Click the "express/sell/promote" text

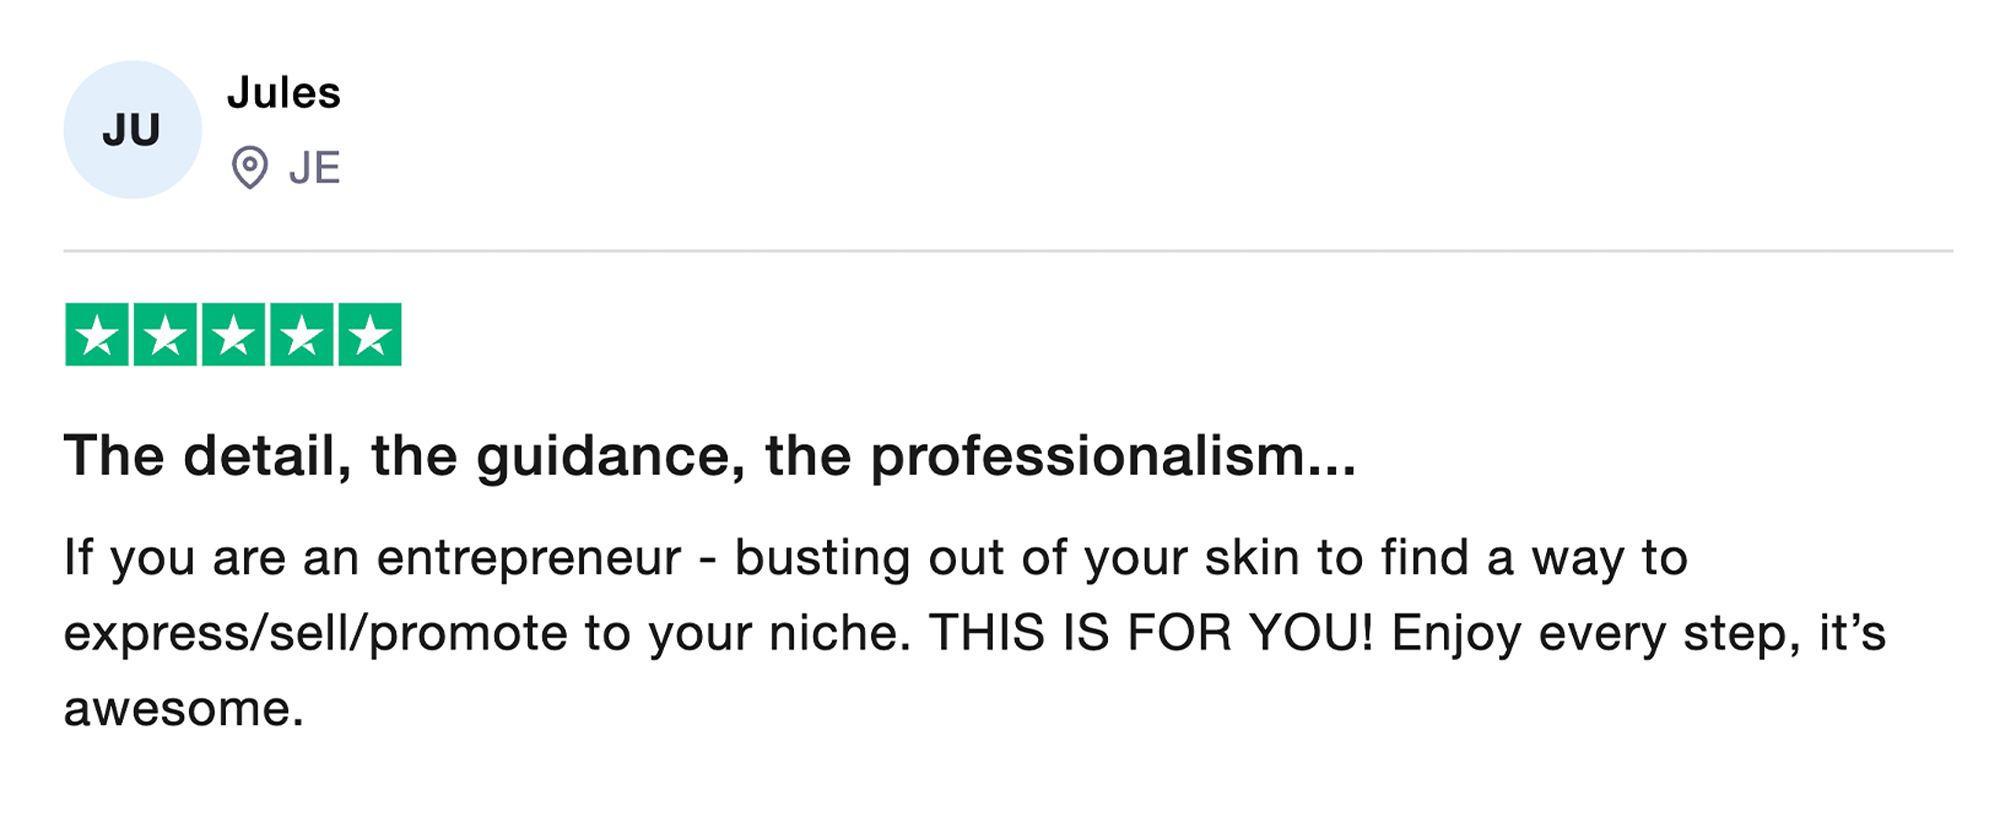(315, 634)
